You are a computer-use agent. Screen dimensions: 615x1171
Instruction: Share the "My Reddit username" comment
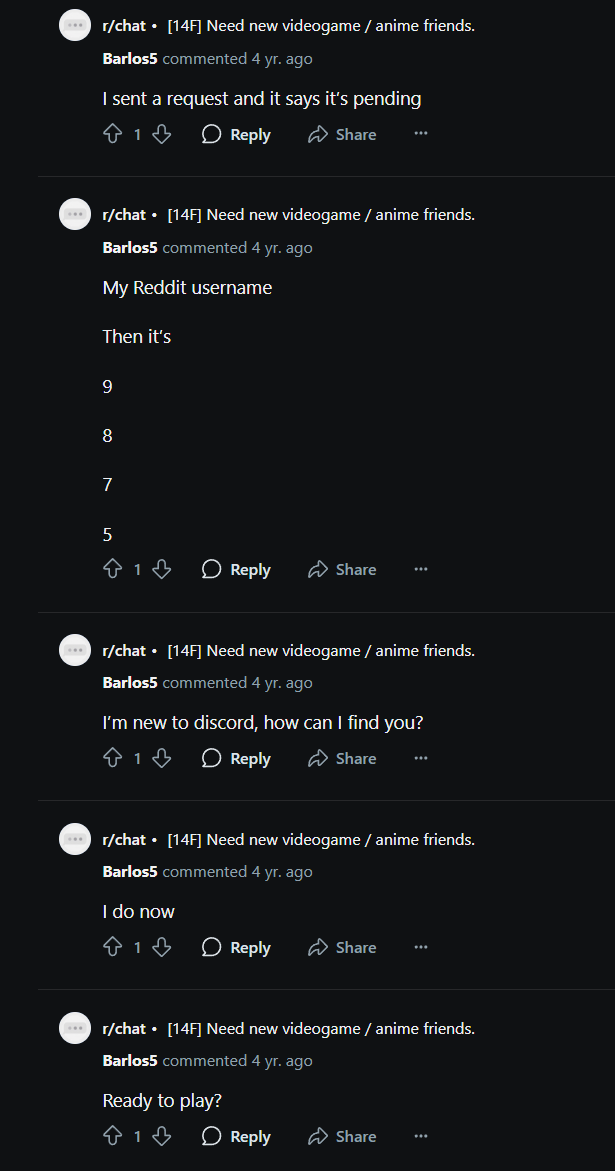343,569
